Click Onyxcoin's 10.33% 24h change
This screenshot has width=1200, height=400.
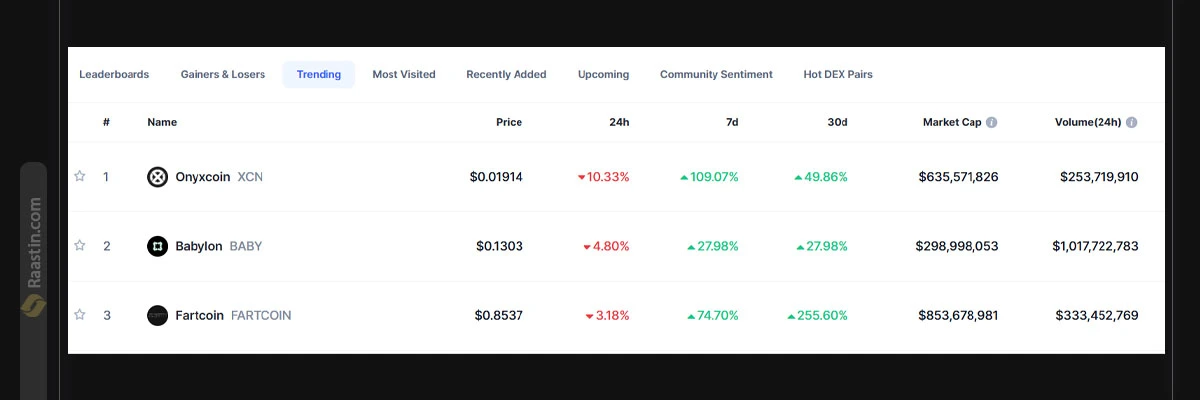pyautogui.click(x=604, y=177)
